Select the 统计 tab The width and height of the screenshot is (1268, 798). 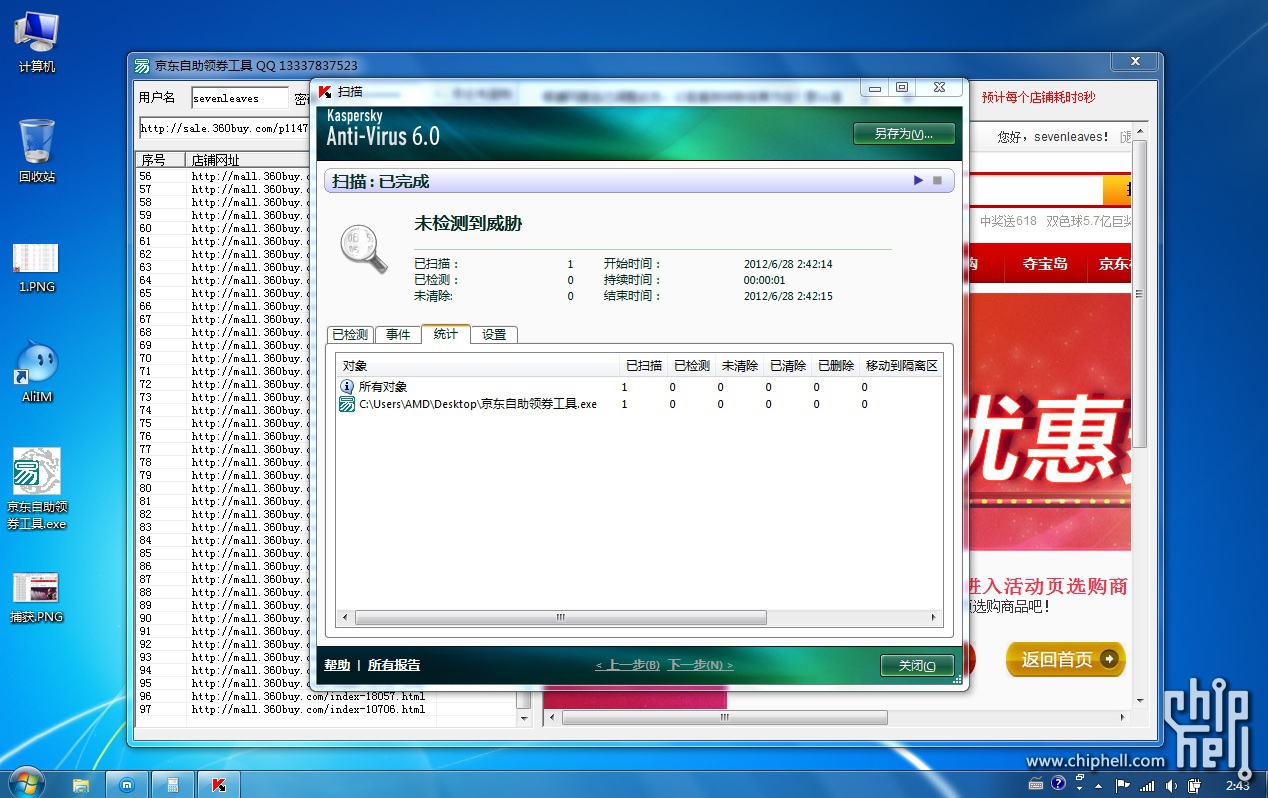pyautogui.click(x=446, y=333)
